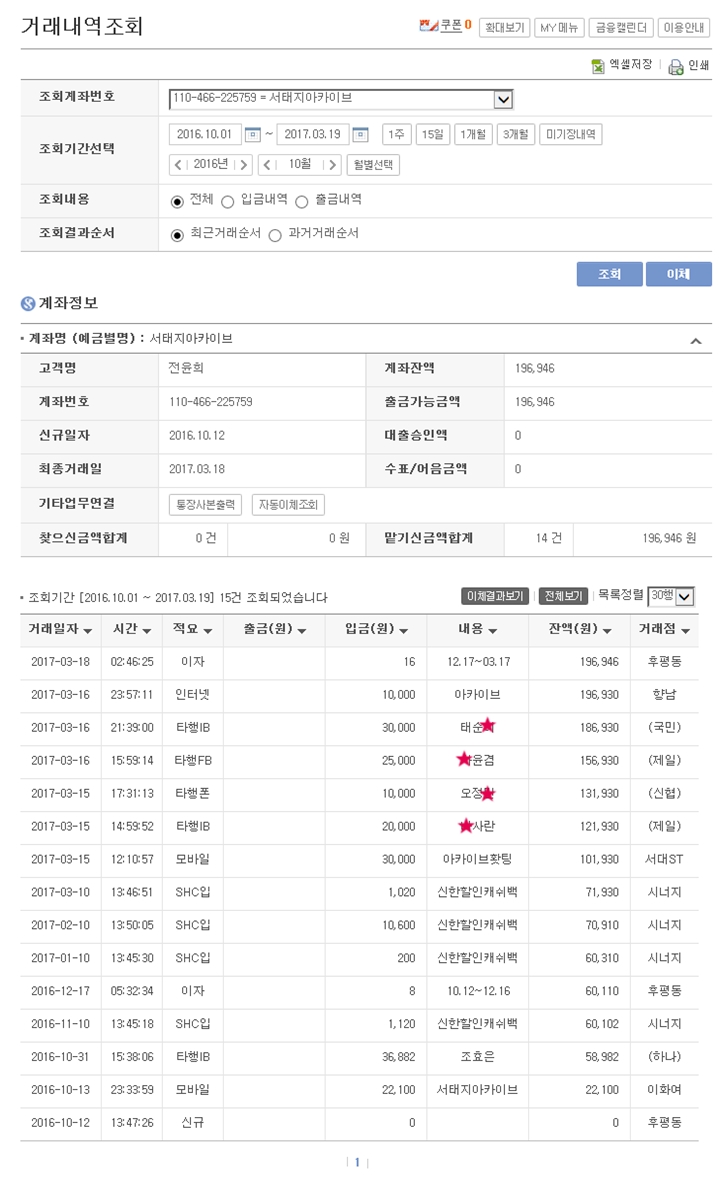Screen dimensions: 720x1182
Task: Click the blue 이체 button
Action: tap(679, 274)
